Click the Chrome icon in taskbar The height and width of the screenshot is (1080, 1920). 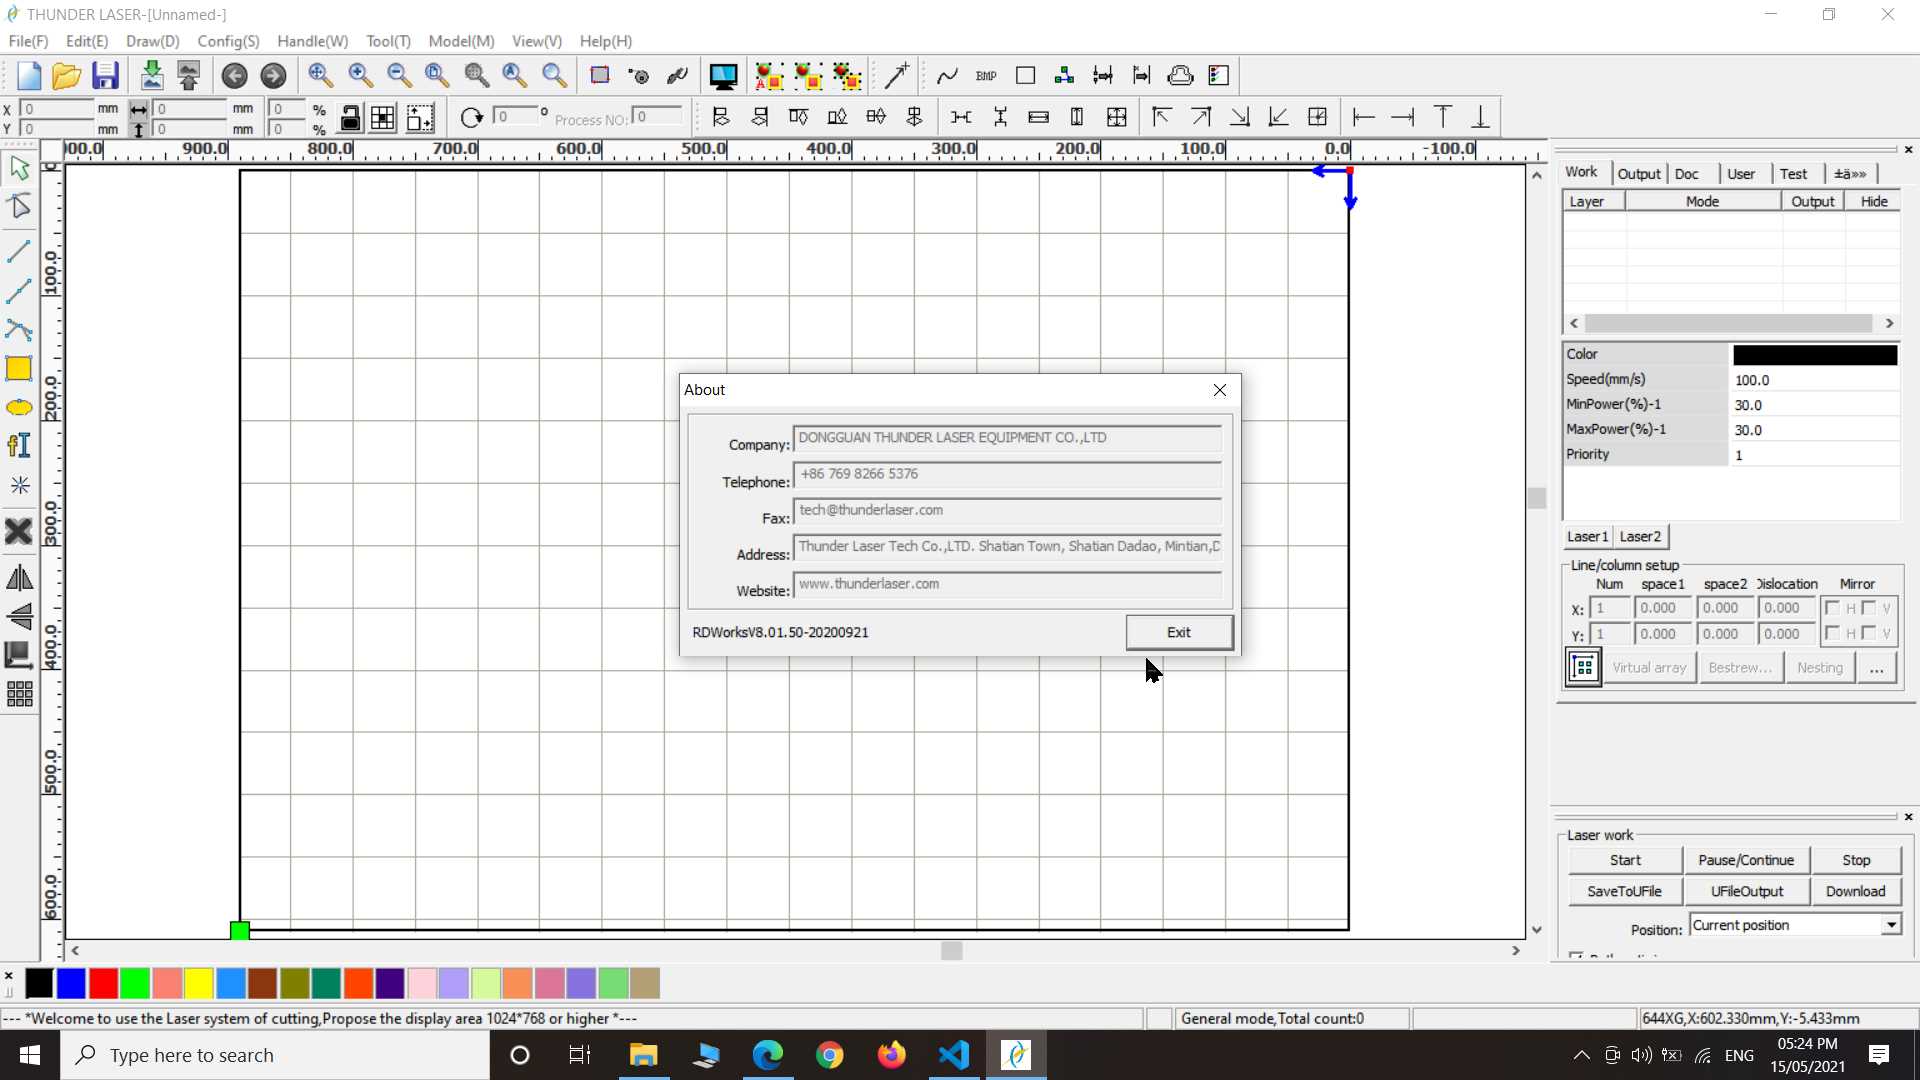click(x=829, y=1055)
